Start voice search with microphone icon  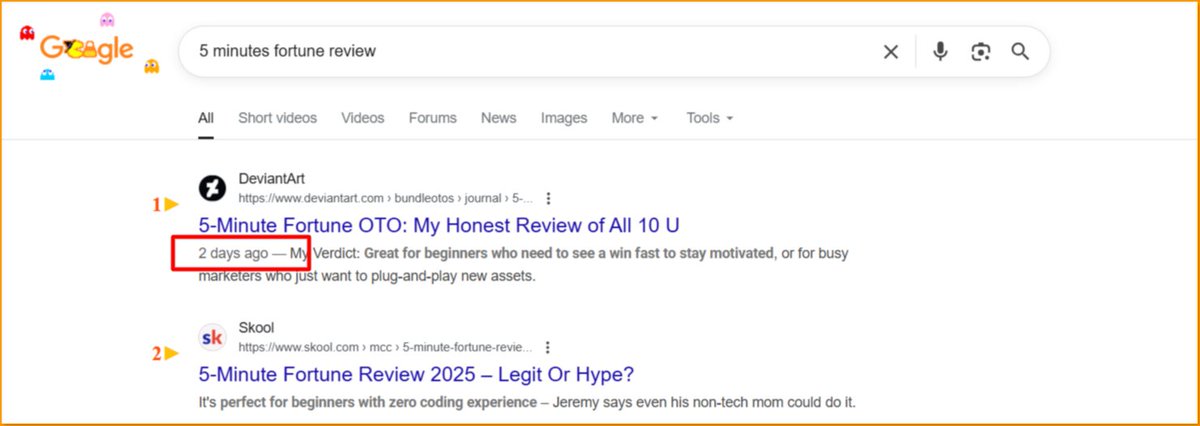coord(940,52)
